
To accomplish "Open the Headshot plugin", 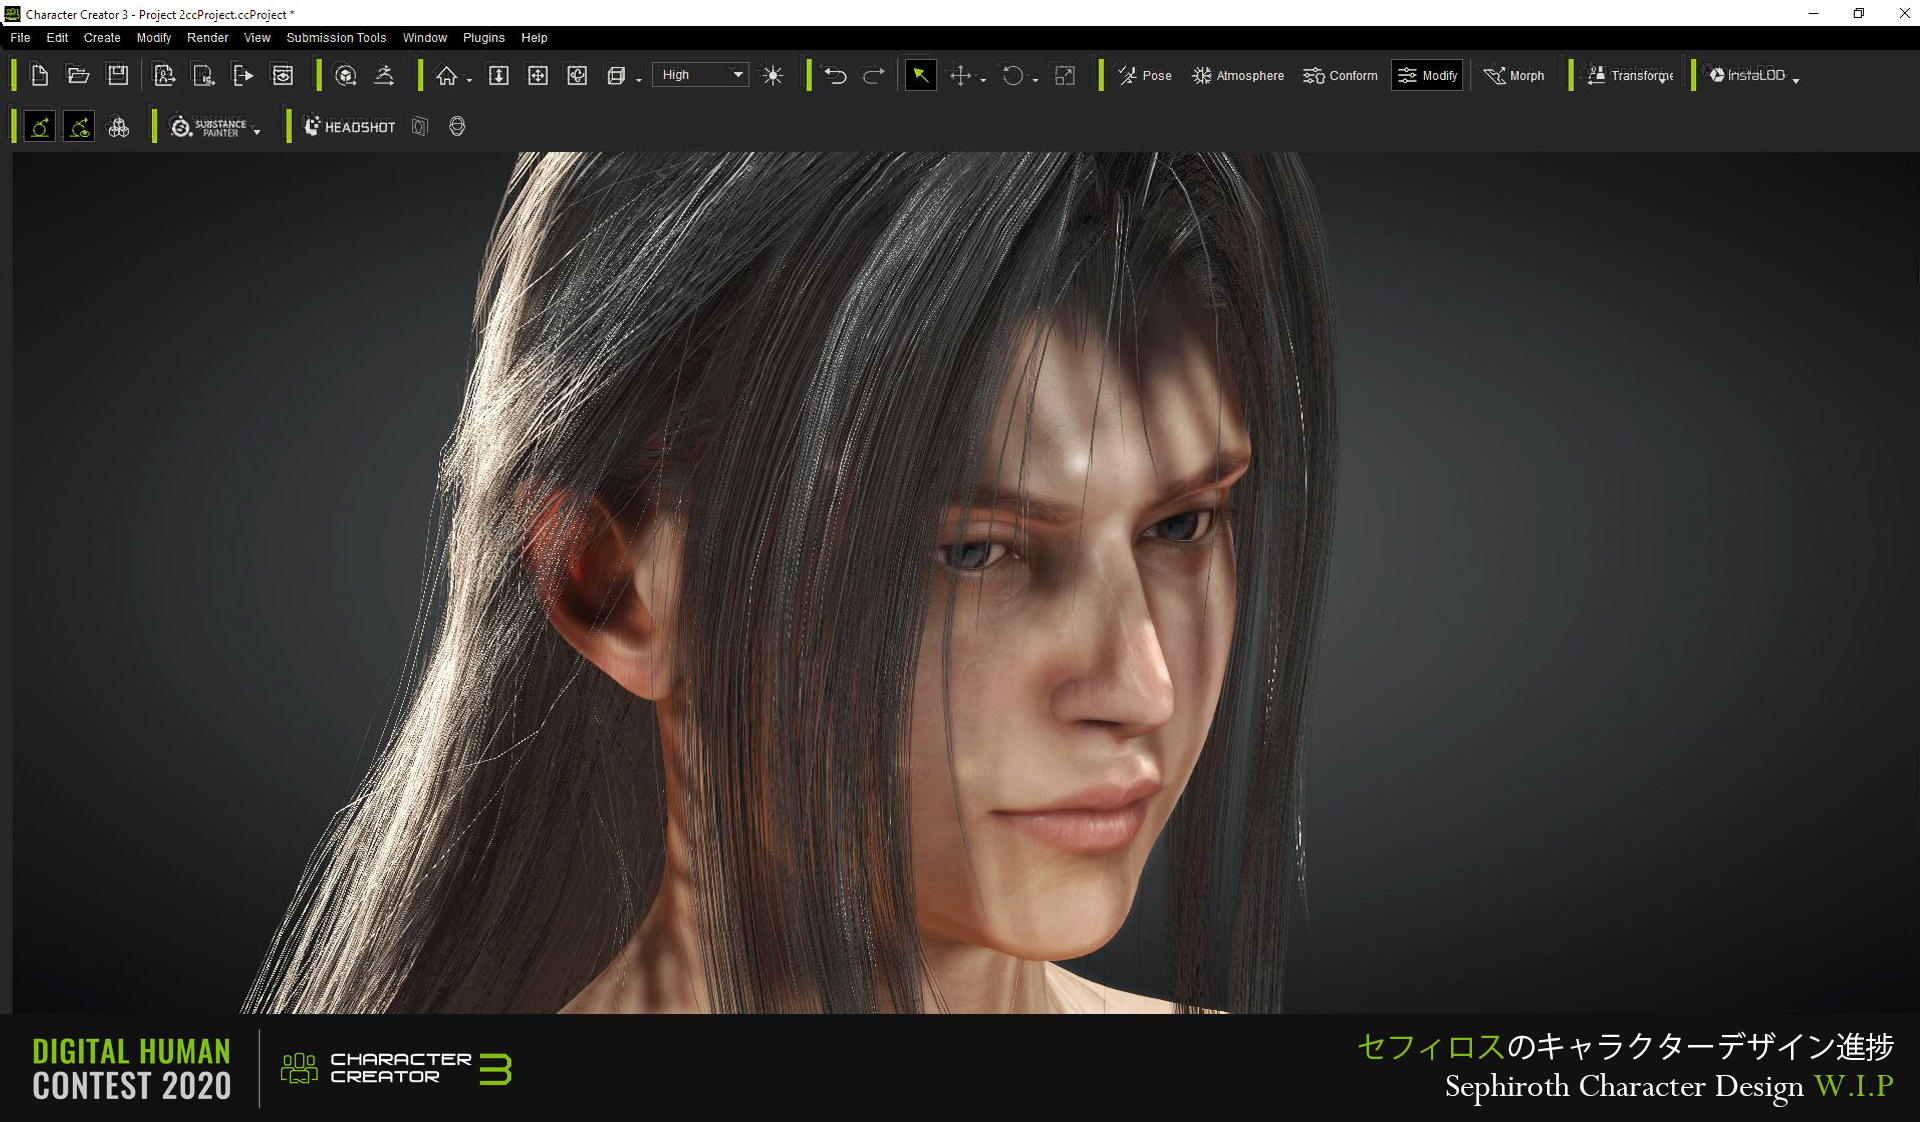I will [x=350, y=127].
